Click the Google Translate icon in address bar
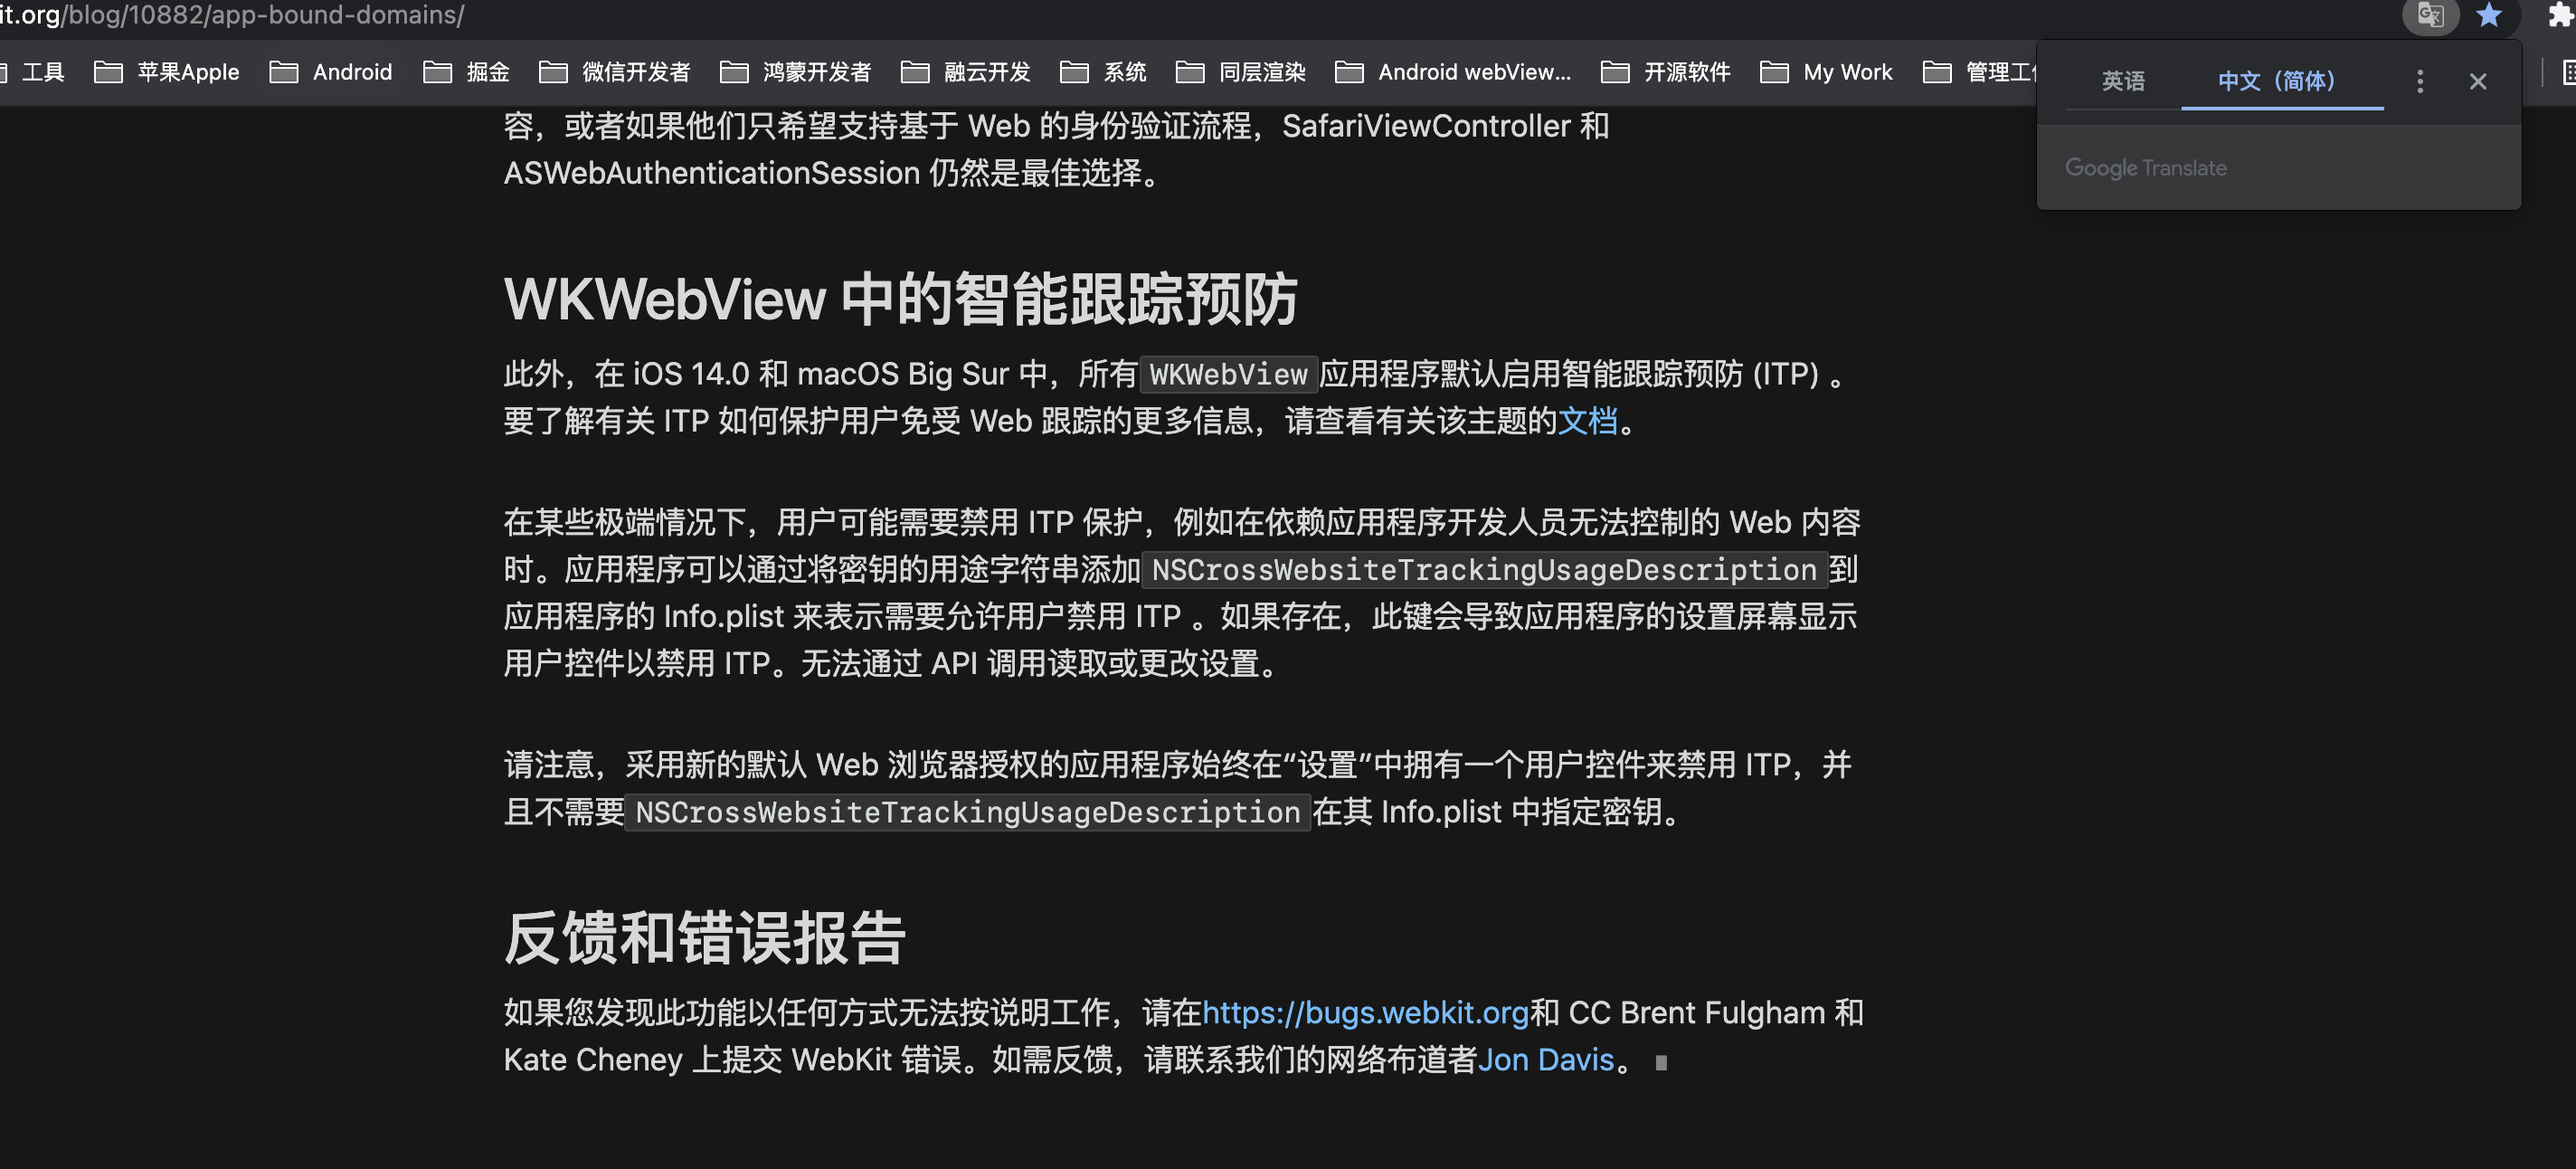Image resolution: width=2576 pixels, height=1169 pixels. (x=2430, y=15)
